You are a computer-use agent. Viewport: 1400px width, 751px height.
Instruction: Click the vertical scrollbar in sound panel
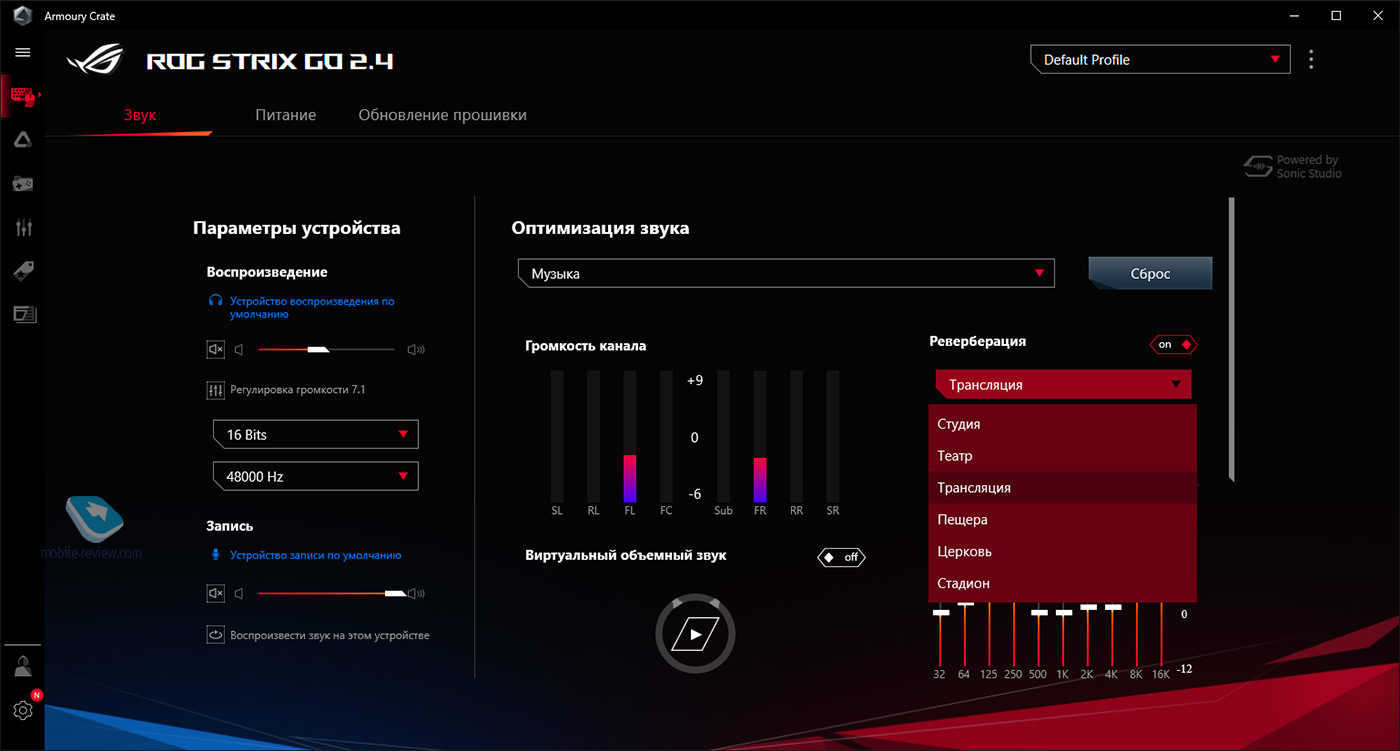1232,340
